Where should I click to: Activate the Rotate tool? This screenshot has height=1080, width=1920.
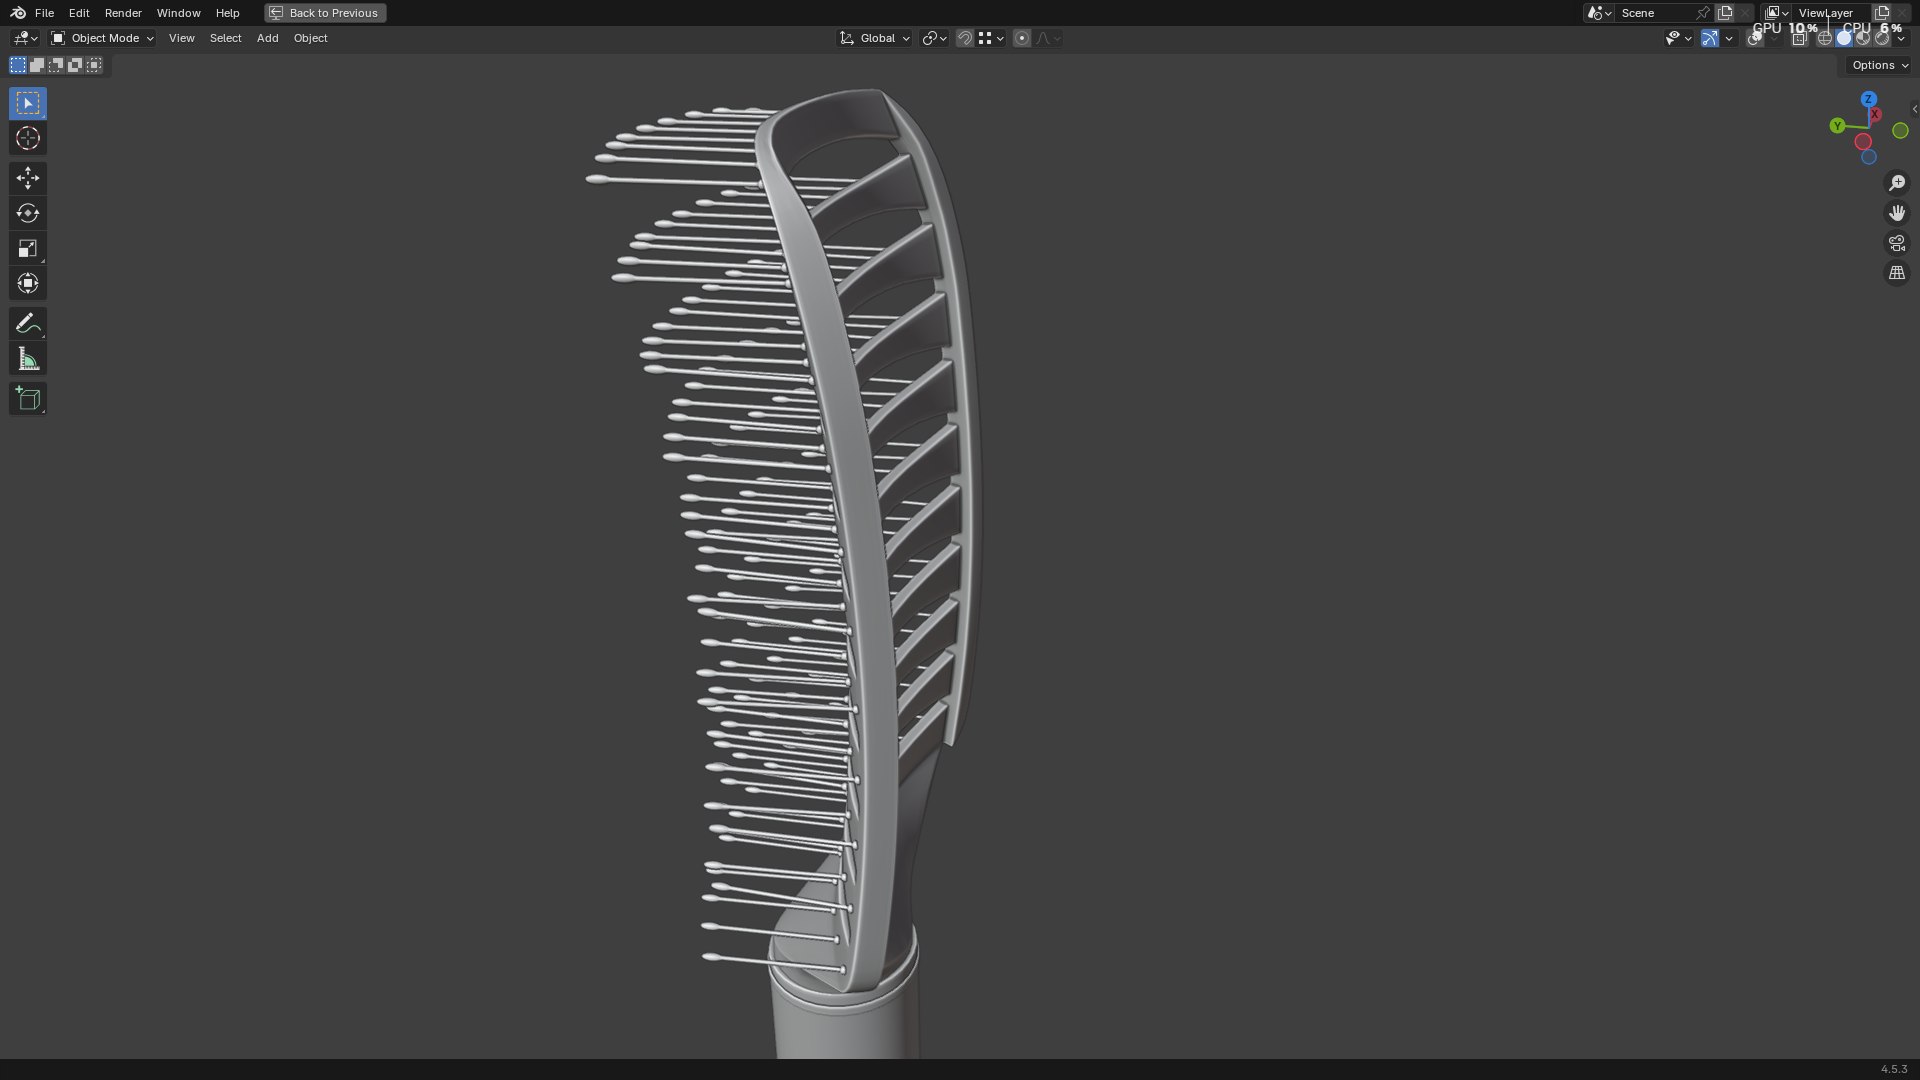pos(28,213)
